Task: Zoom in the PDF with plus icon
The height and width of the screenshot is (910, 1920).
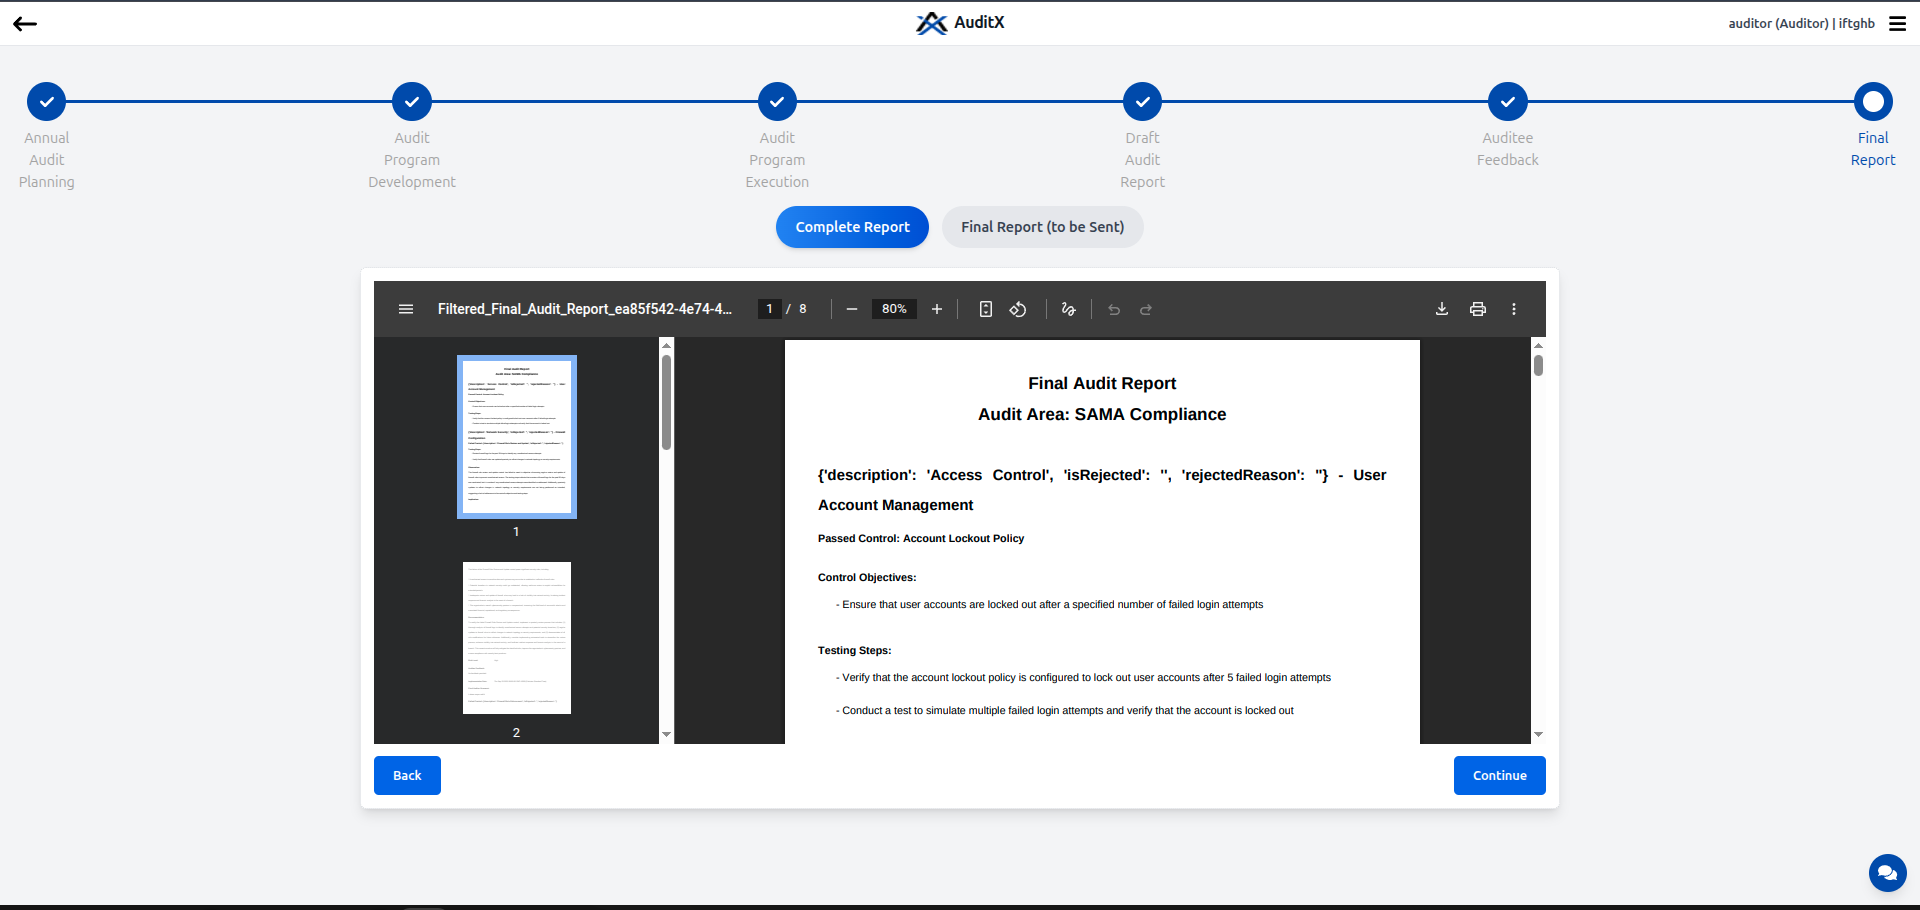Action: pos(937,309)
